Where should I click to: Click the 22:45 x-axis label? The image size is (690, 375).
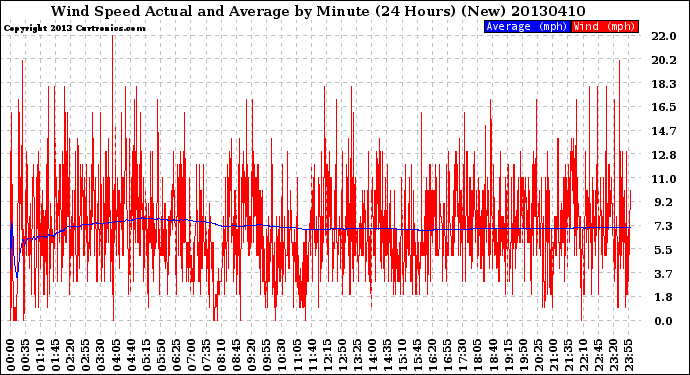[598, 355]
